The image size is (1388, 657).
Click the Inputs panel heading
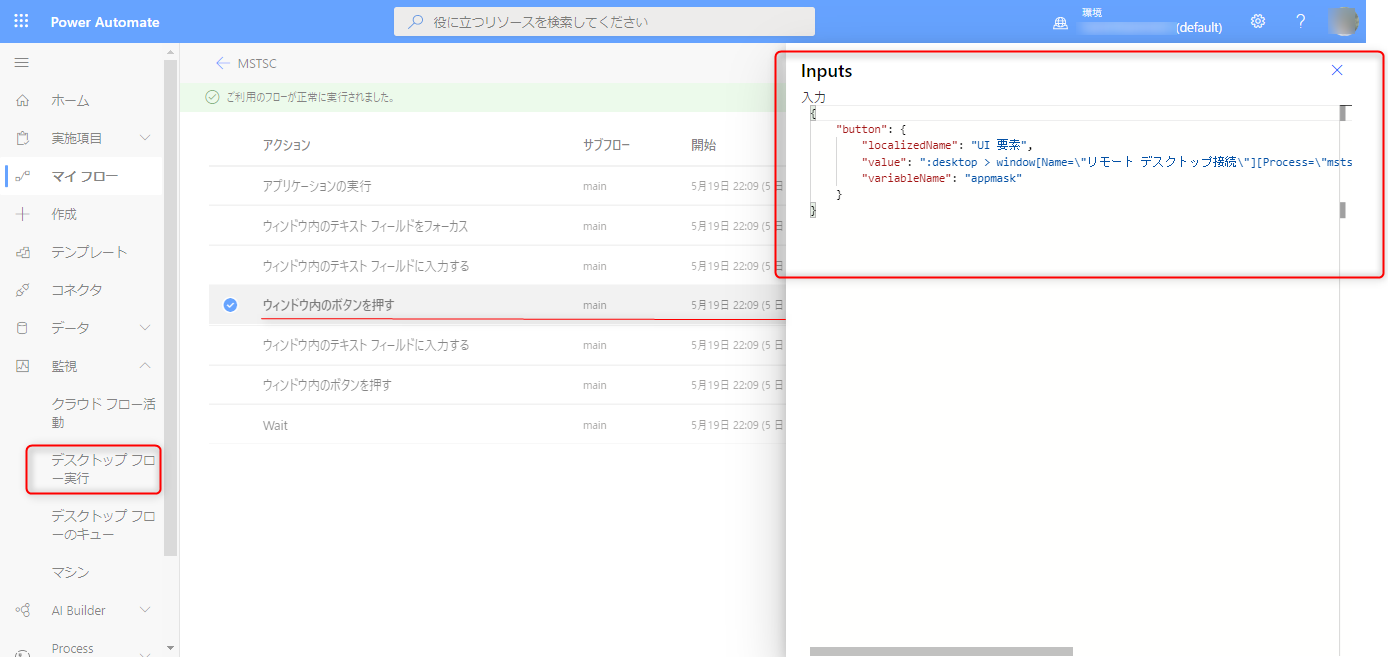tap(826, 71)
